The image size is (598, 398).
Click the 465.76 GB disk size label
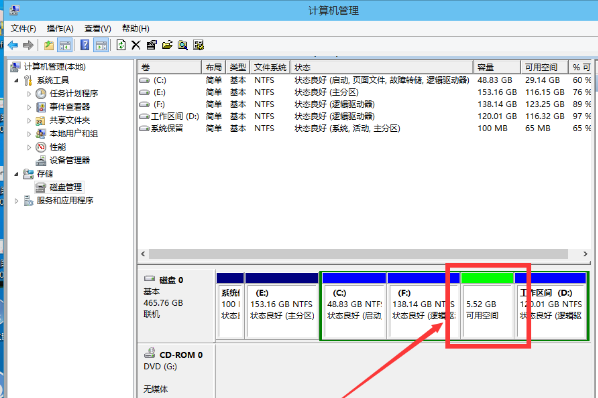click(x=163, y=303)
